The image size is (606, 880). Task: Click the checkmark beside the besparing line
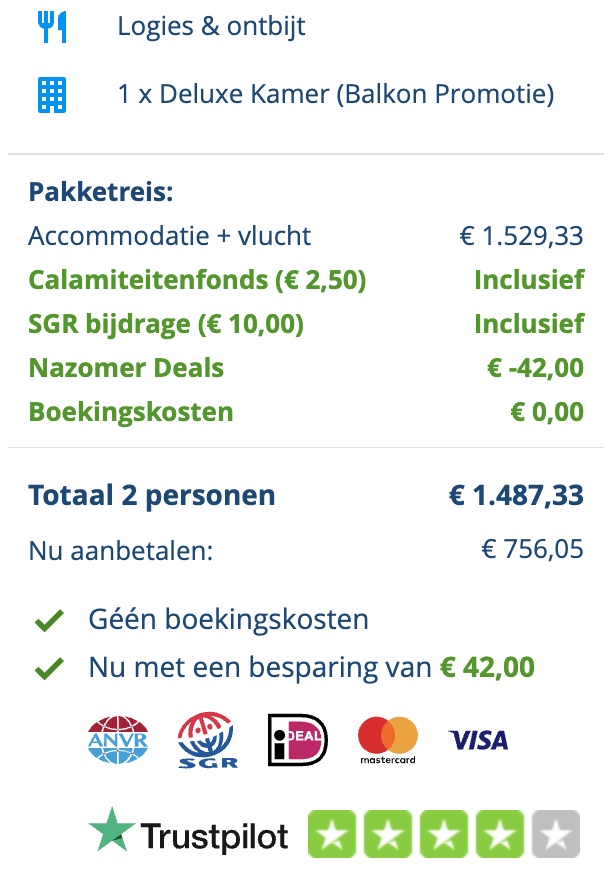[48, 667]
